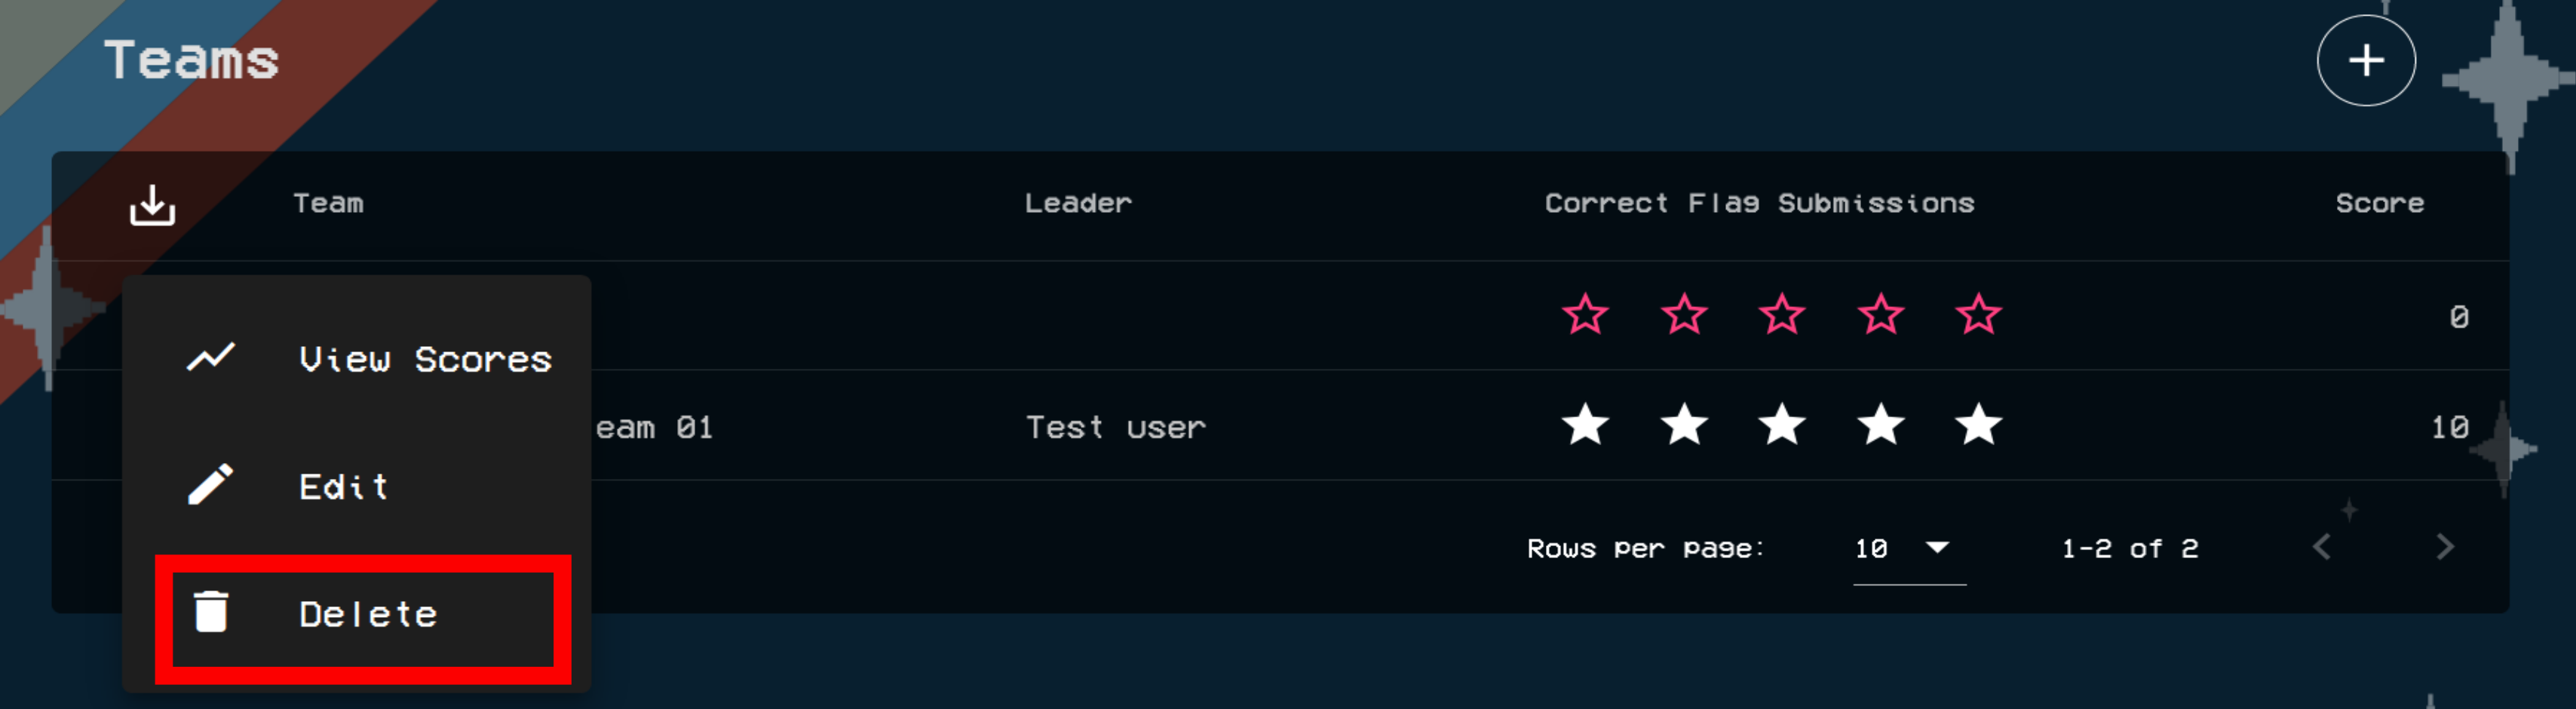Click the dropdown arrow beside rows count
The width and height of the screenshot is (2576, 709).
1937,547
